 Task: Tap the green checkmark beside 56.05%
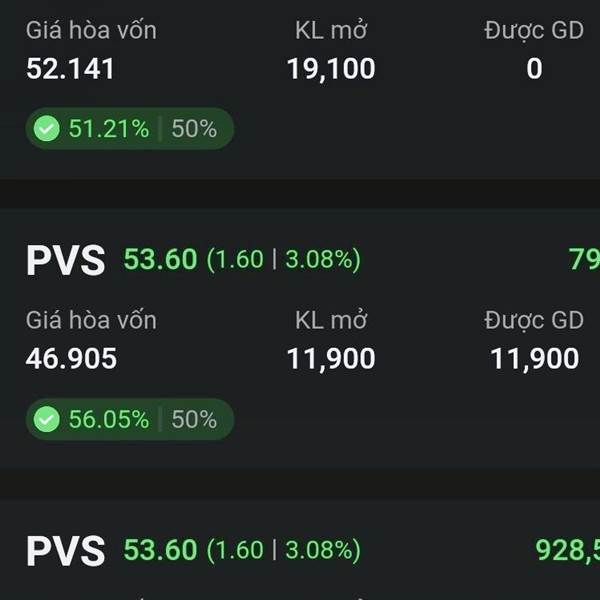click(47, 419)
